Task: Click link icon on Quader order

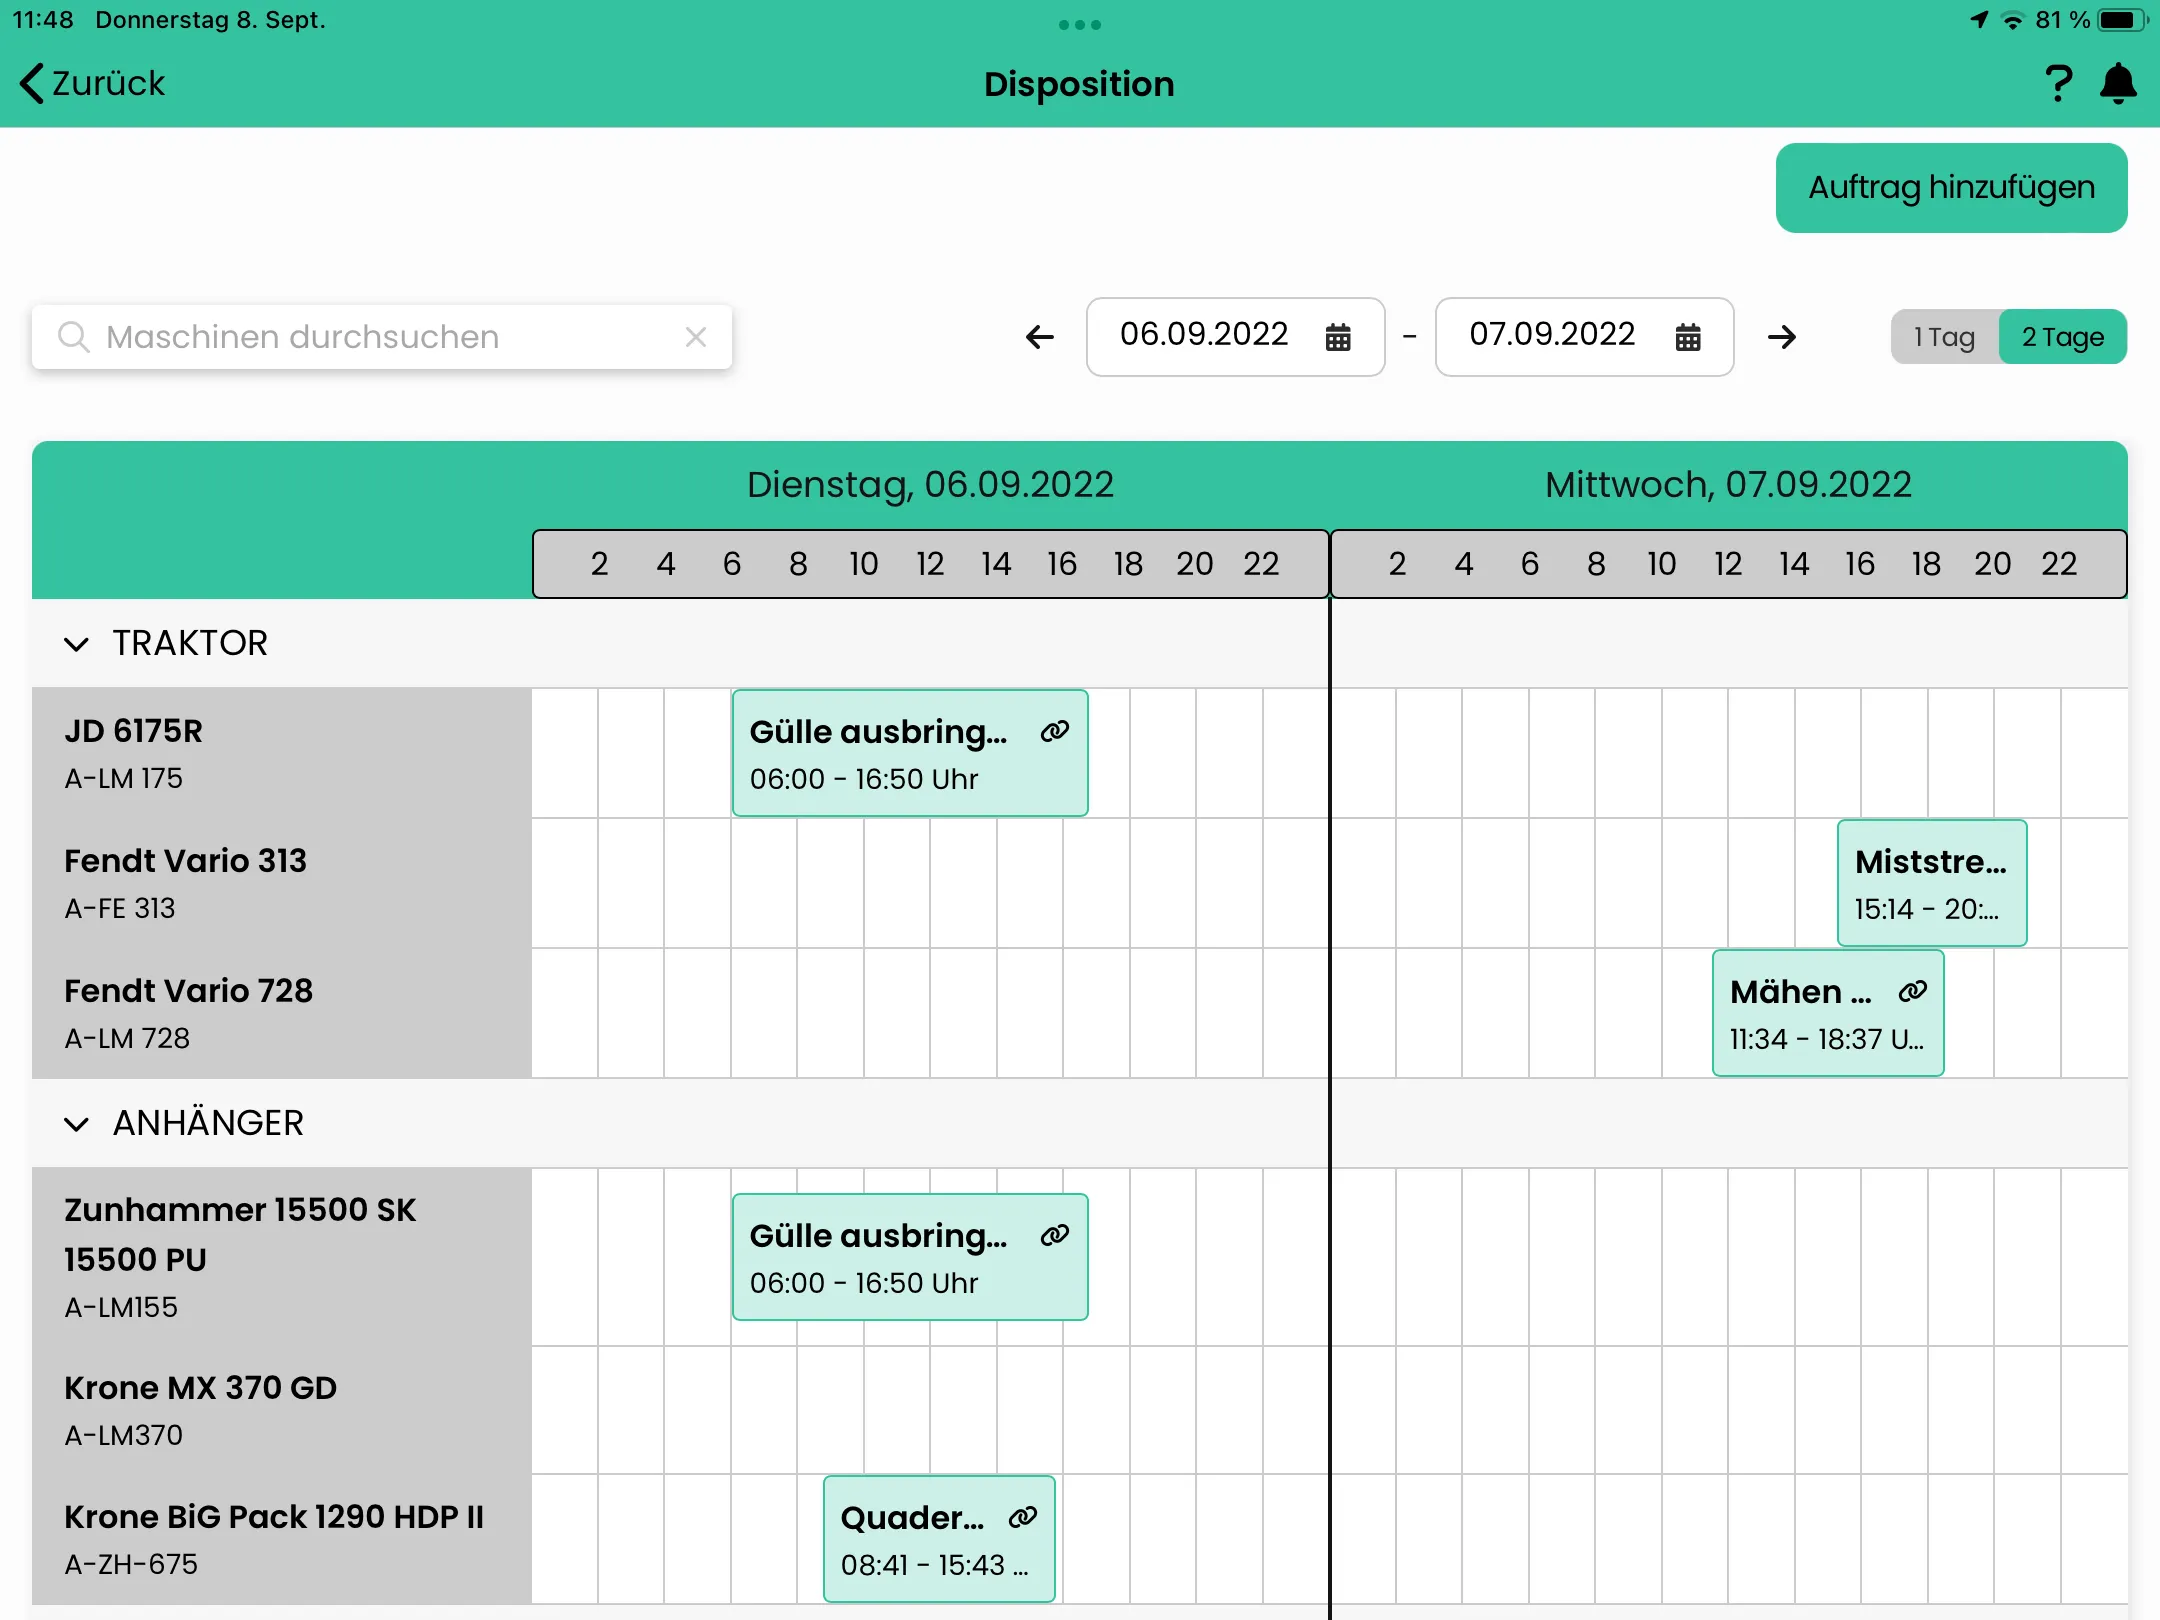Action: [x=1022, y=1518]
